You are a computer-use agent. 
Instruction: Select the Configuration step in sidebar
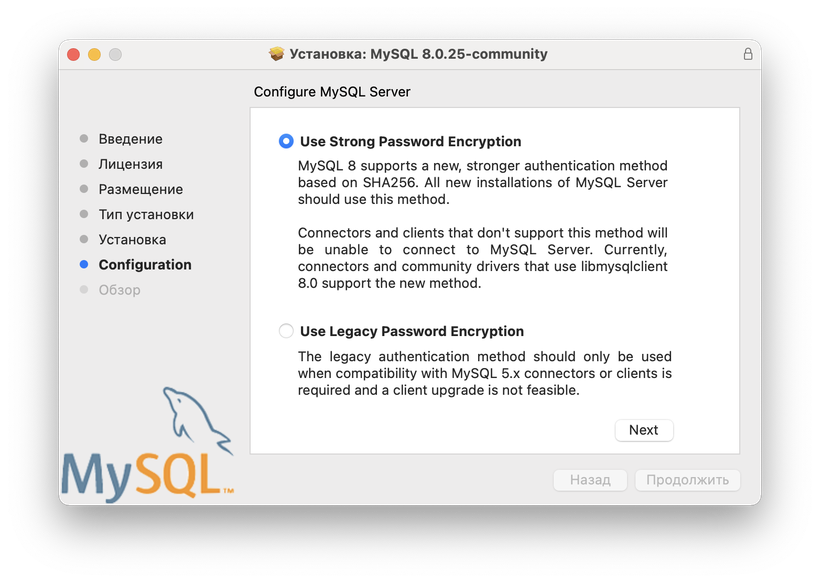[145, 265]
